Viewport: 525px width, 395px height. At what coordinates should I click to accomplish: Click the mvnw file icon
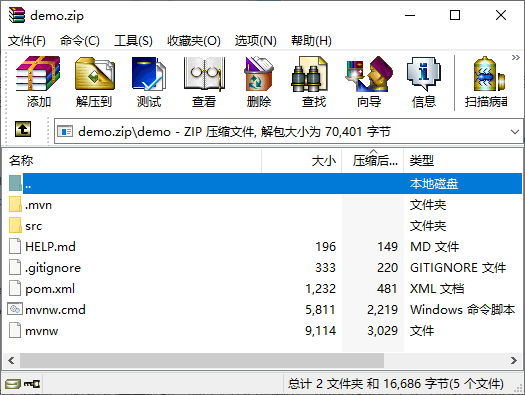[15, 330]
